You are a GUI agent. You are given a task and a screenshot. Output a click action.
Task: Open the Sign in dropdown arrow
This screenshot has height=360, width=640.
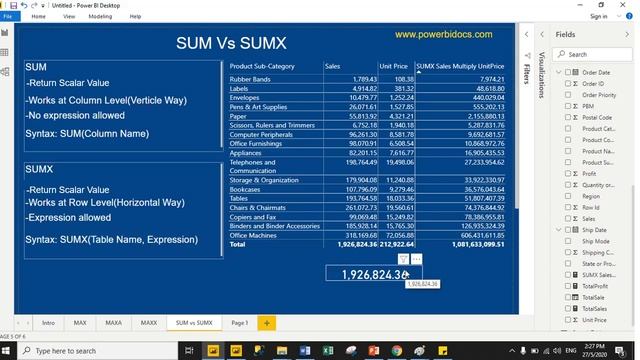tap(619, 16)
